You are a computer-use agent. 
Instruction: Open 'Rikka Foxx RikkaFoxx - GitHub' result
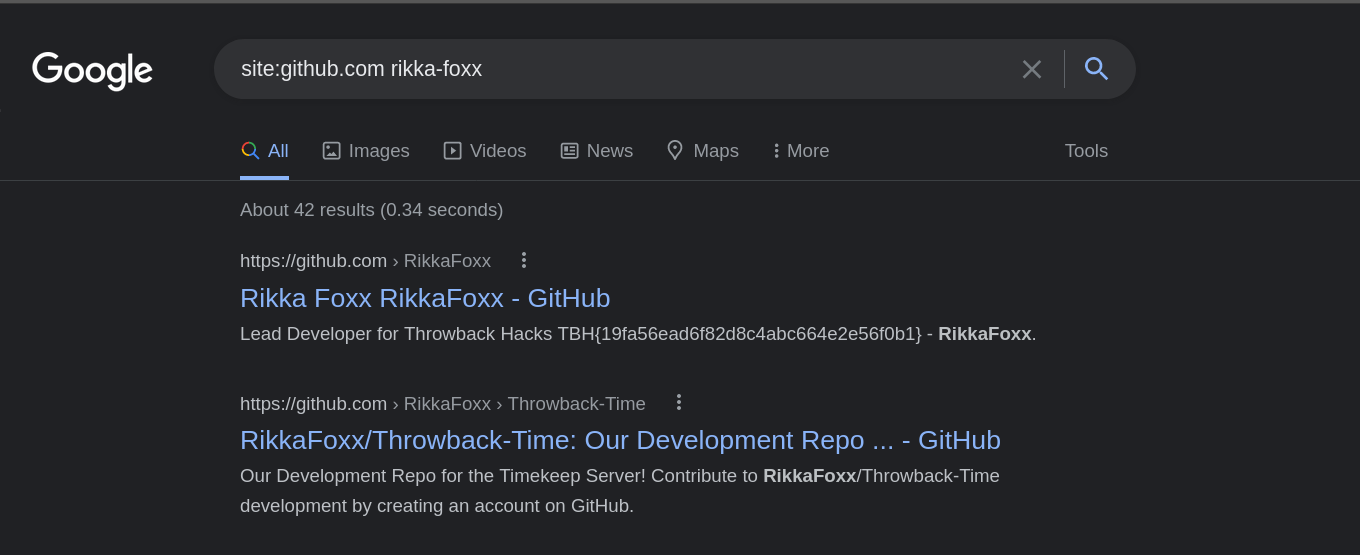pos(425,298)
